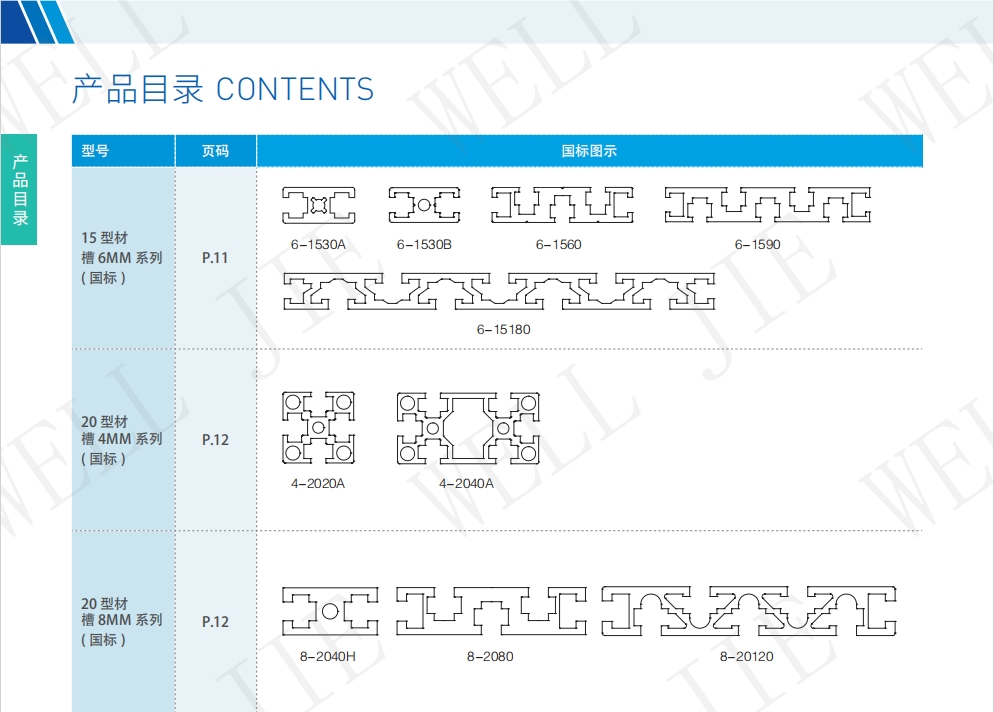Select the 15型材 槽6MM 系列 row label

pyautogui.click(x=122, y=257)
